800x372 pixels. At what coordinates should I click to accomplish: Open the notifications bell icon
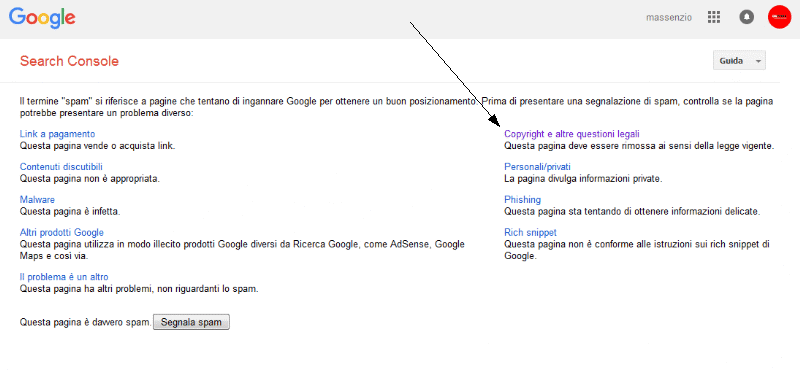[746, 17]
